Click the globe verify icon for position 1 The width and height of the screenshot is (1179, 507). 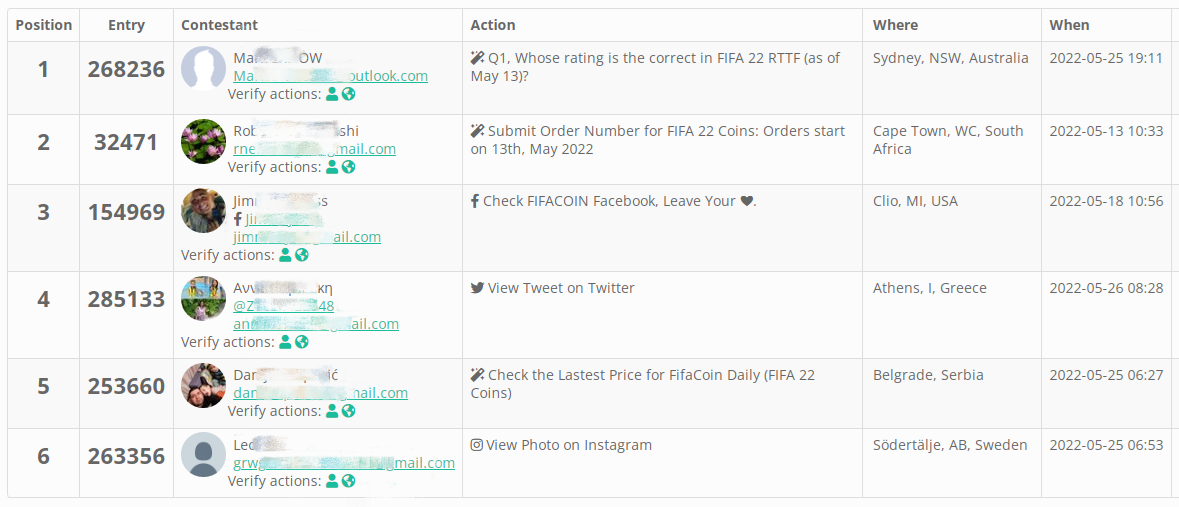click(x=349, y=94)
